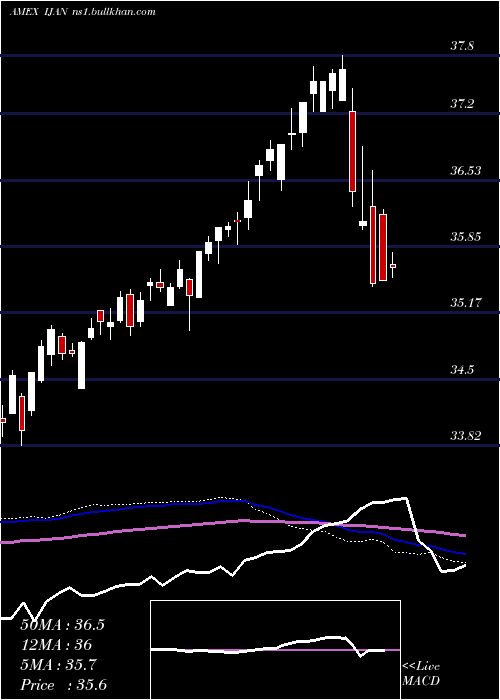Click the 35.85 price axis label
The width and height of the screenshot is (500, 700).
coord(466,237)
